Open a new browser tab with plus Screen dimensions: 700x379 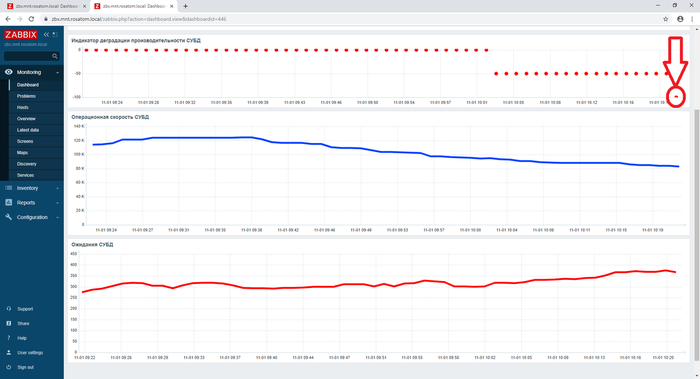pos(185,6)
